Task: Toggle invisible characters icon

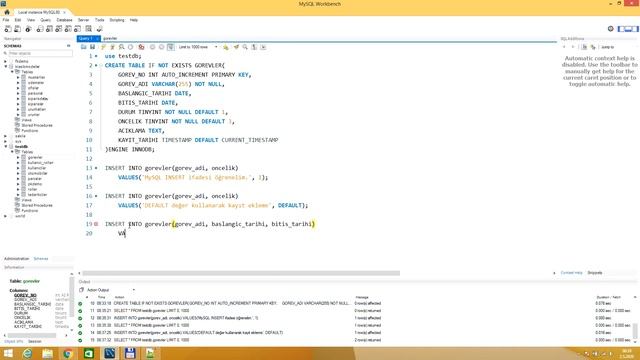Action: point(254,47)
